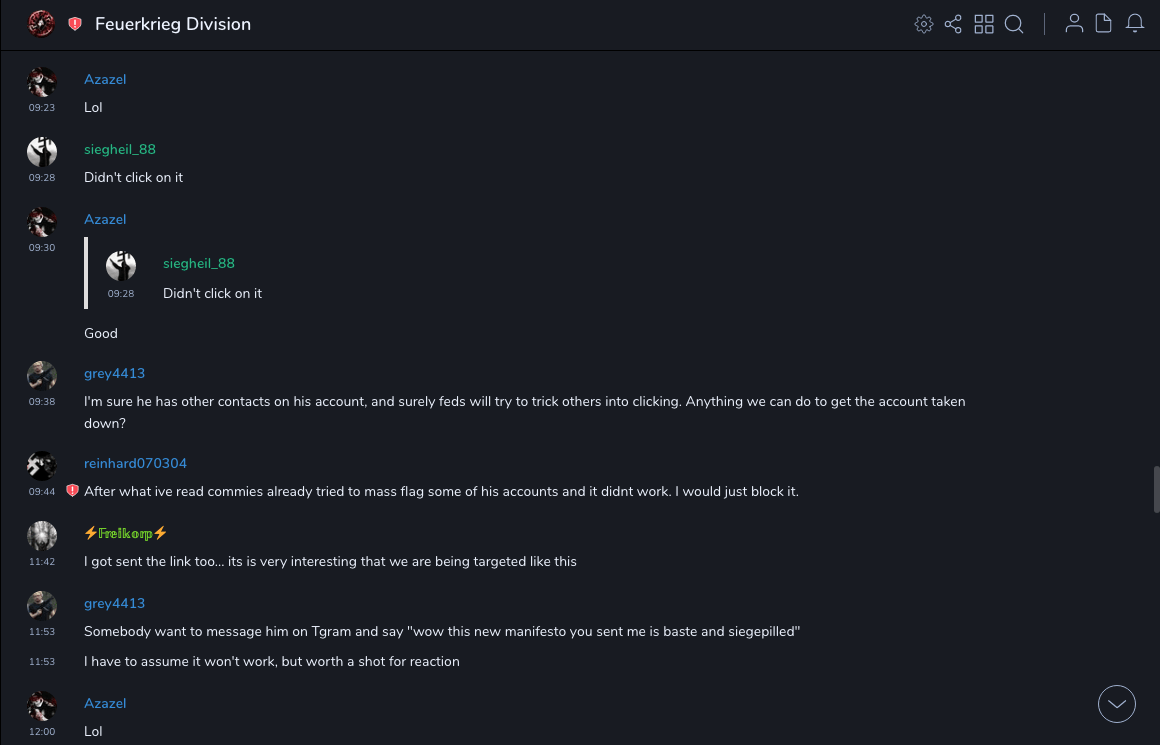1160x745 pixels.
Task: Click the red flag icon beside the 09:44 message
Action: [72, 491]
